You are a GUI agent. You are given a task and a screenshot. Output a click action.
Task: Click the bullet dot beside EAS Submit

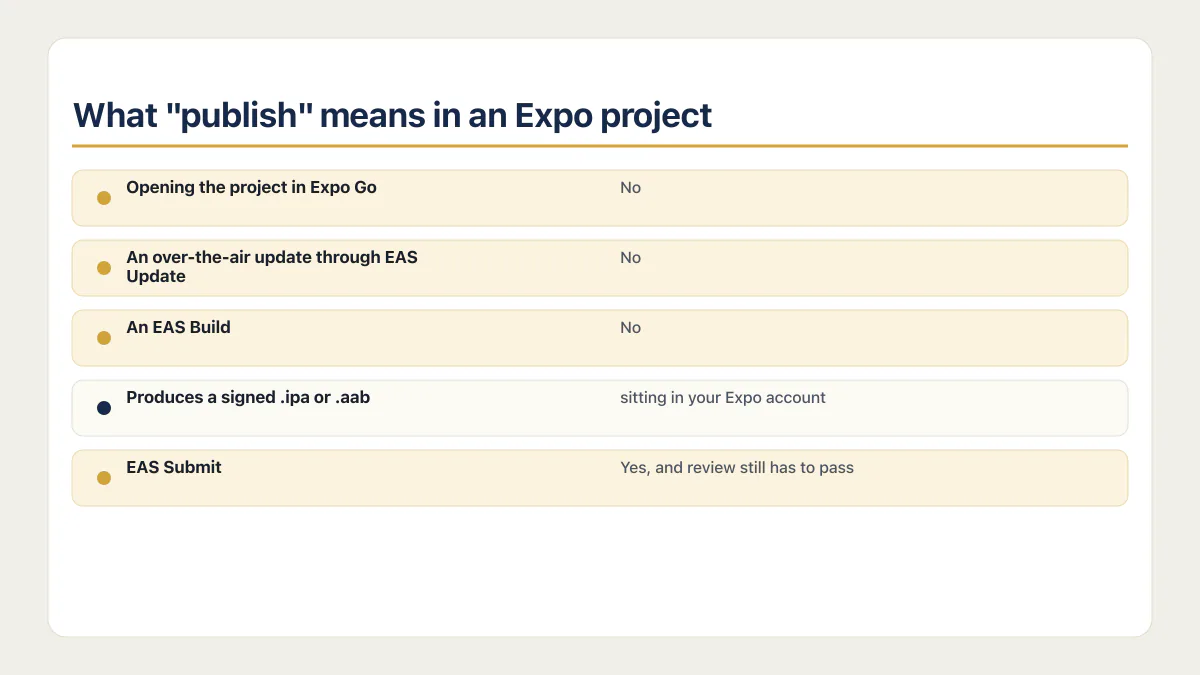104,478
